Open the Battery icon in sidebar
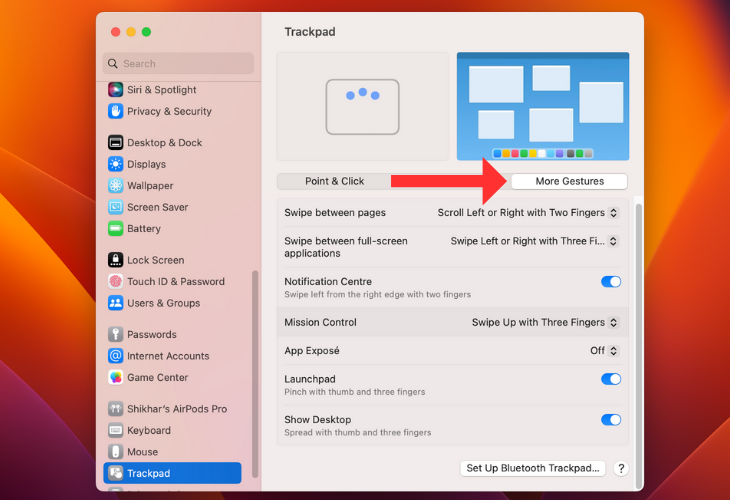The height and width of the screenshot is (500, 730). point(116,229)
